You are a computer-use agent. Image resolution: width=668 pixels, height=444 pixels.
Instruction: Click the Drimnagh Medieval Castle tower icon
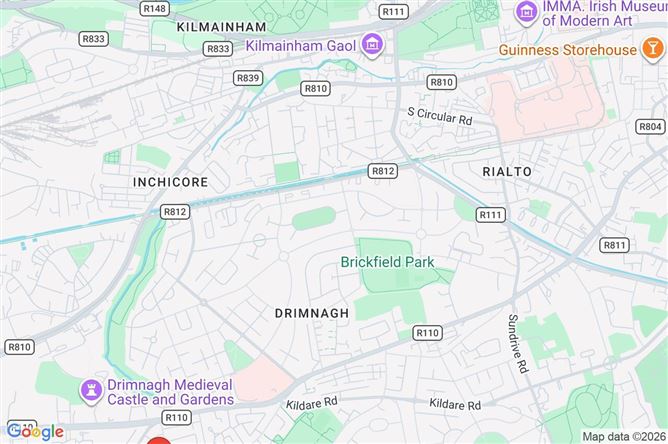pos(91,392)
